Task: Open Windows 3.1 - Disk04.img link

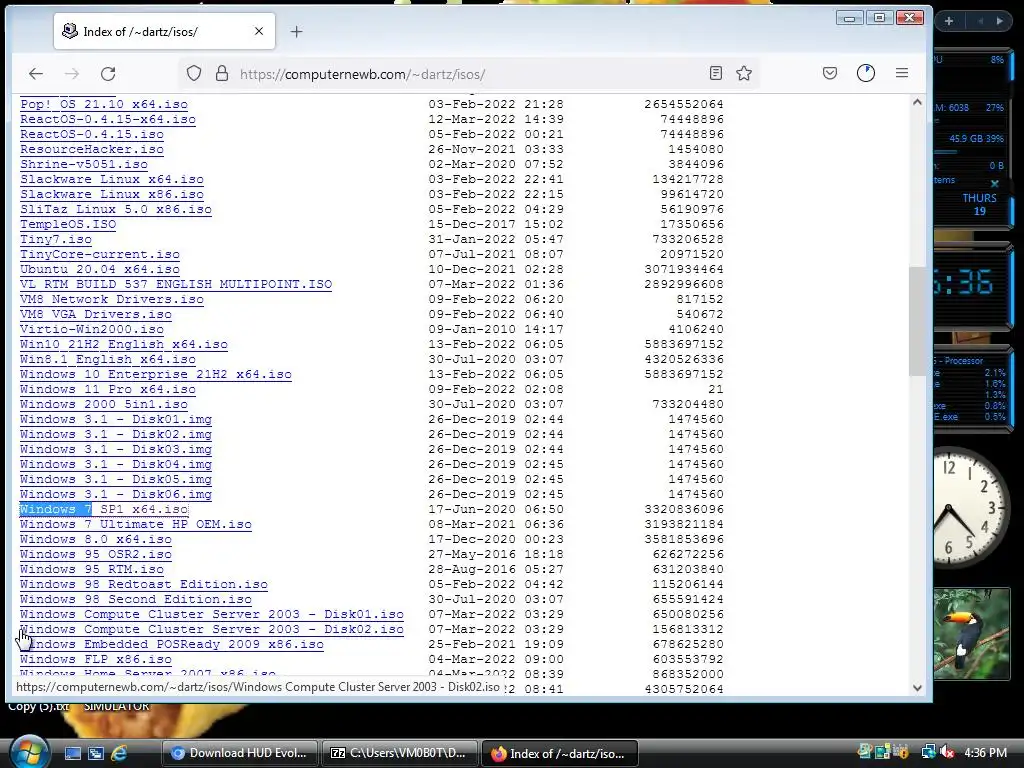Action: (x=116, y=465)
